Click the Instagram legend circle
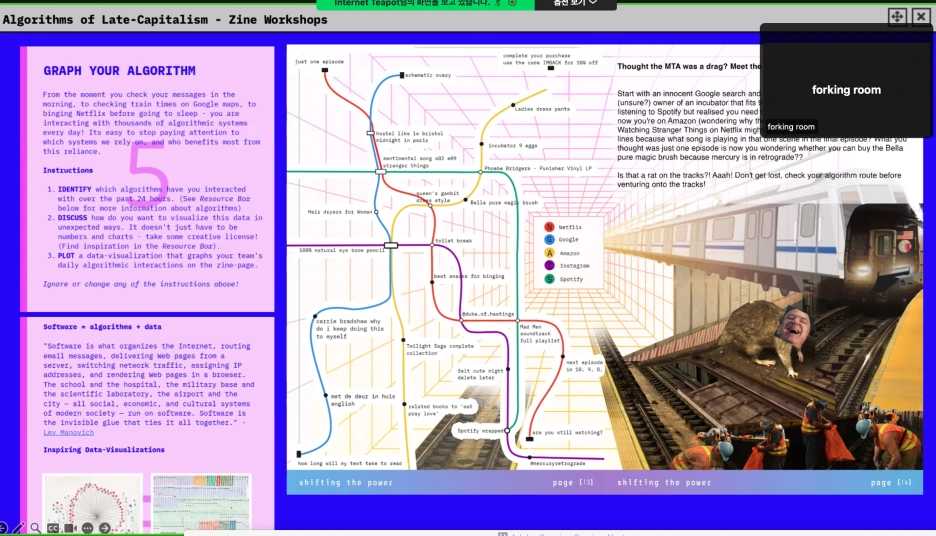Image resolution: width=936 pixels, height=536 pixels. 549,266
